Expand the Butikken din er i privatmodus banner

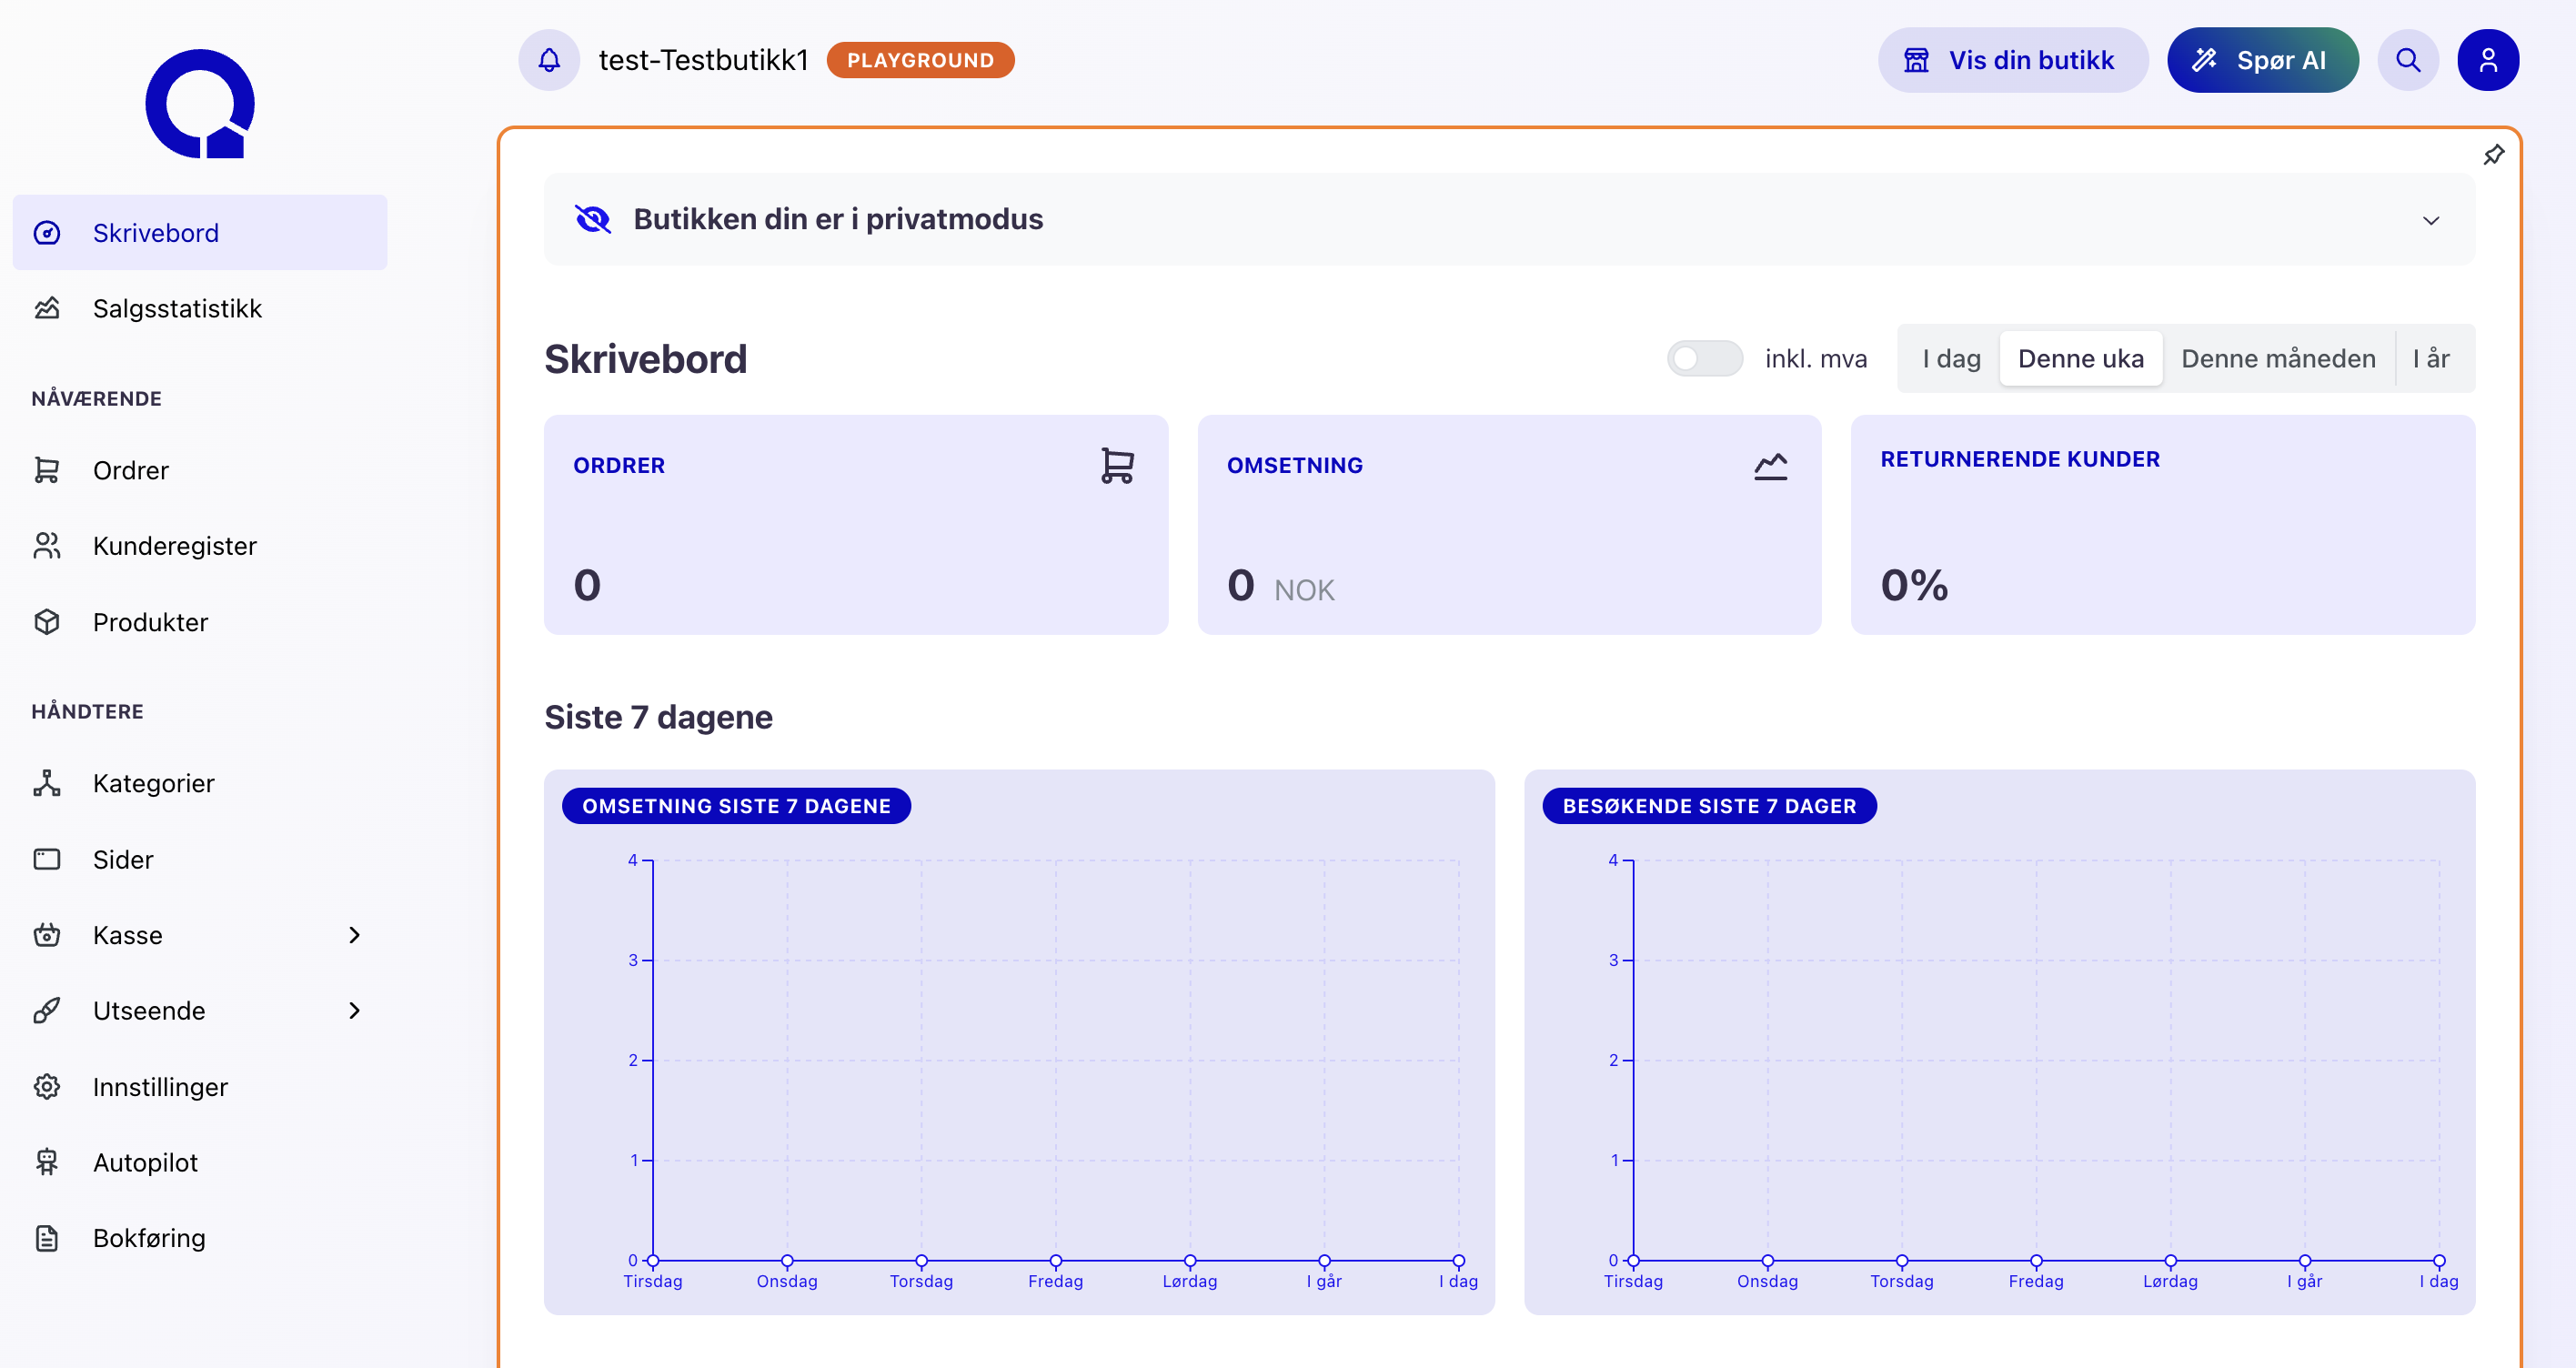pyautogui.click(x=2430, y=220)
